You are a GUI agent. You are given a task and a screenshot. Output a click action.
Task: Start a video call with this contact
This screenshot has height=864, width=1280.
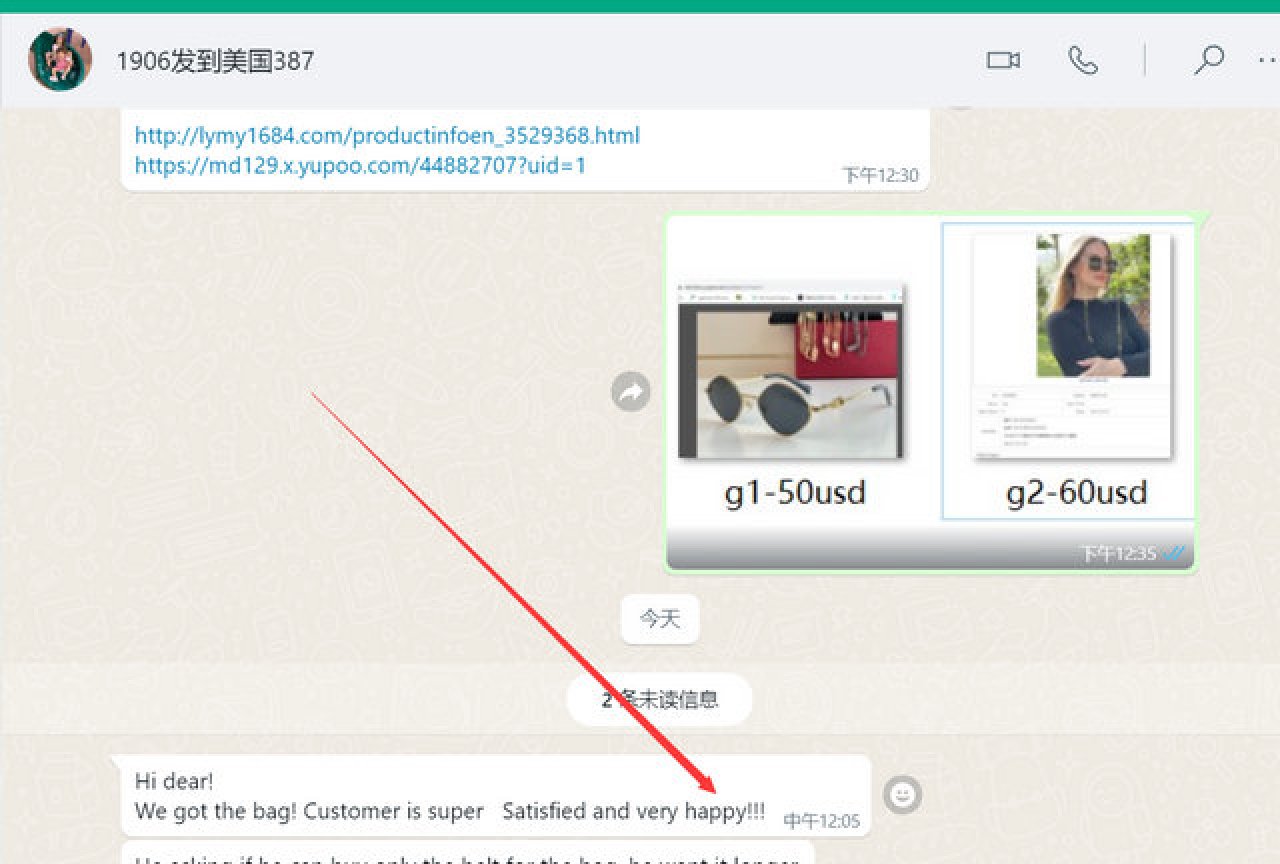(x=1002, y=61)
